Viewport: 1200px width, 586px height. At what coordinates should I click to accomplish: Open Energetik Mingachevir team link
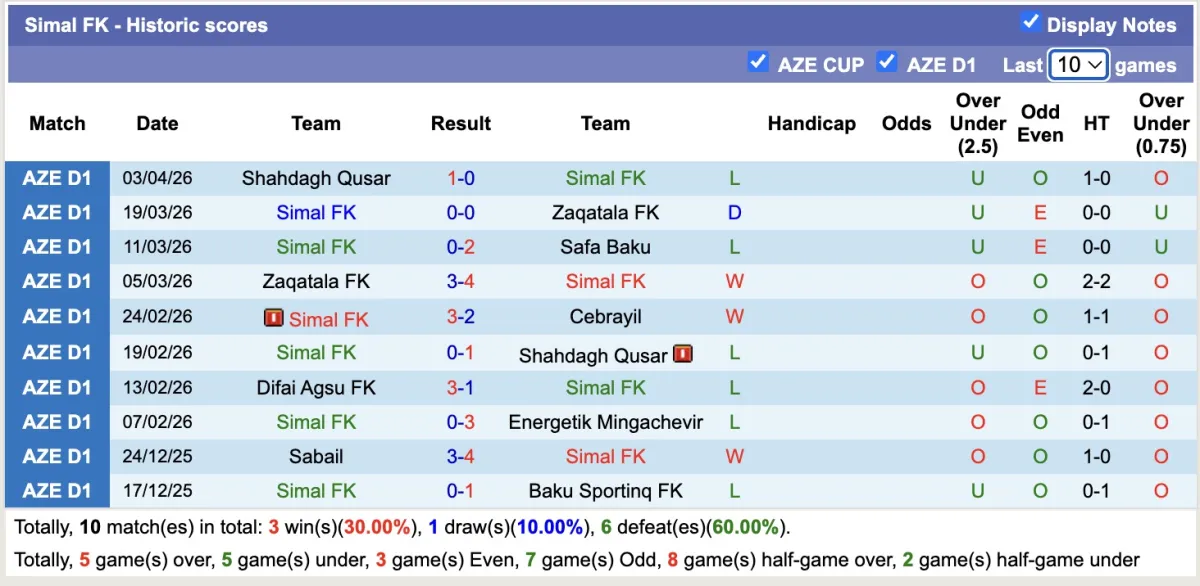tap(605, 422)
